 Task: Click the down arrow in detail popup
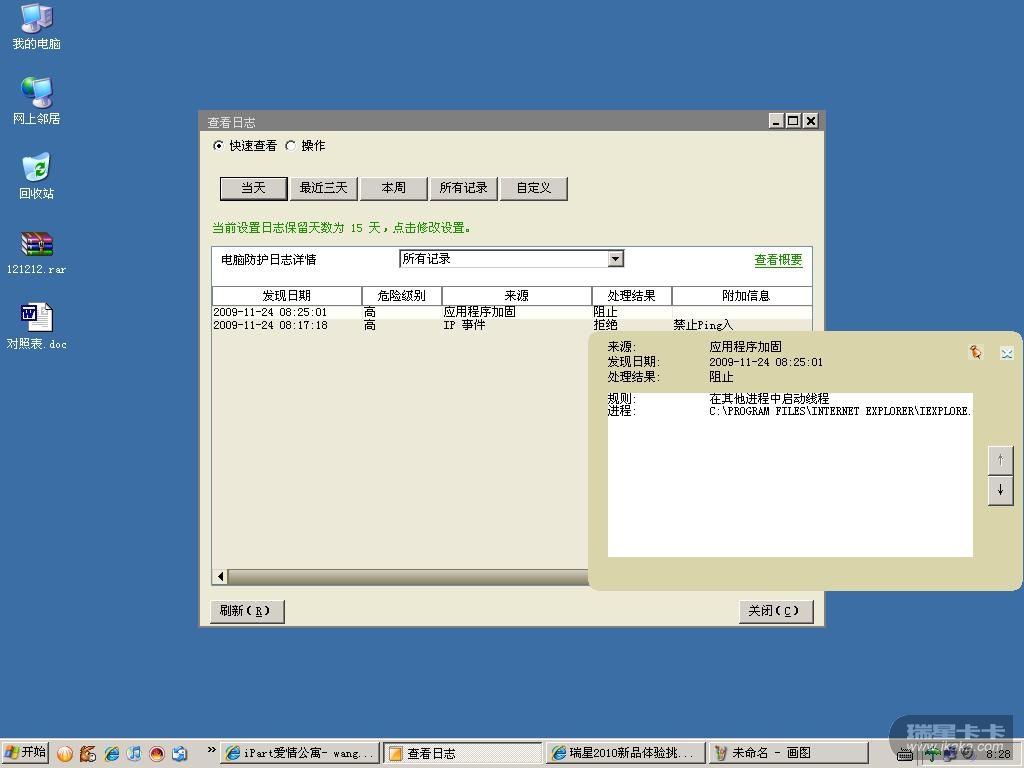pos(1000,490)
